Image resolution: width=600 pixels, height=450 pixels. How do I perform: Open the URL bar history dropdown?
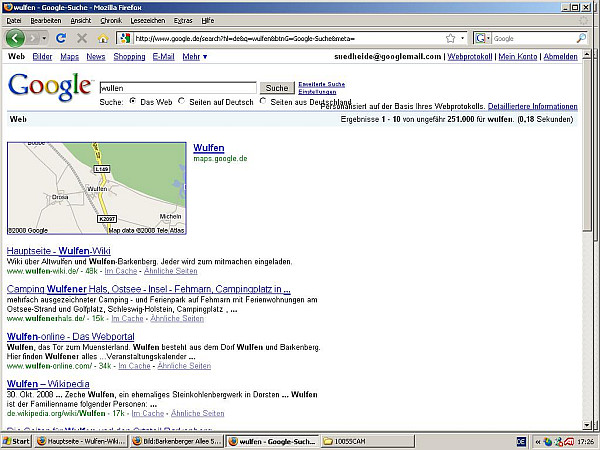tap(463, 38)
